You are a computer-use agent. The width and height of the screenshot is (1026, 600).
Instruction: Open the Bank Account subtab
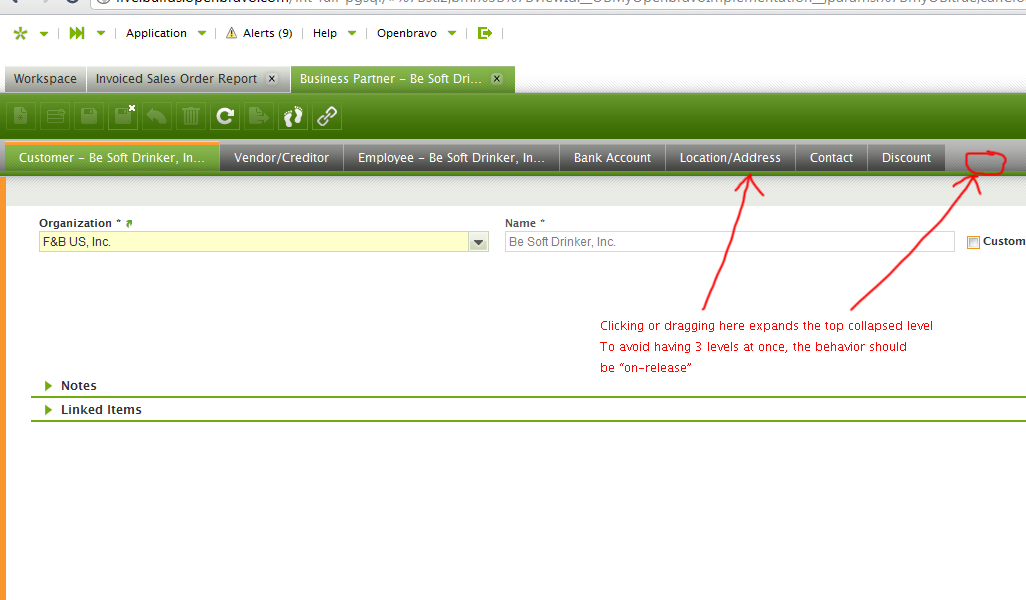click(x=612, y=158)
